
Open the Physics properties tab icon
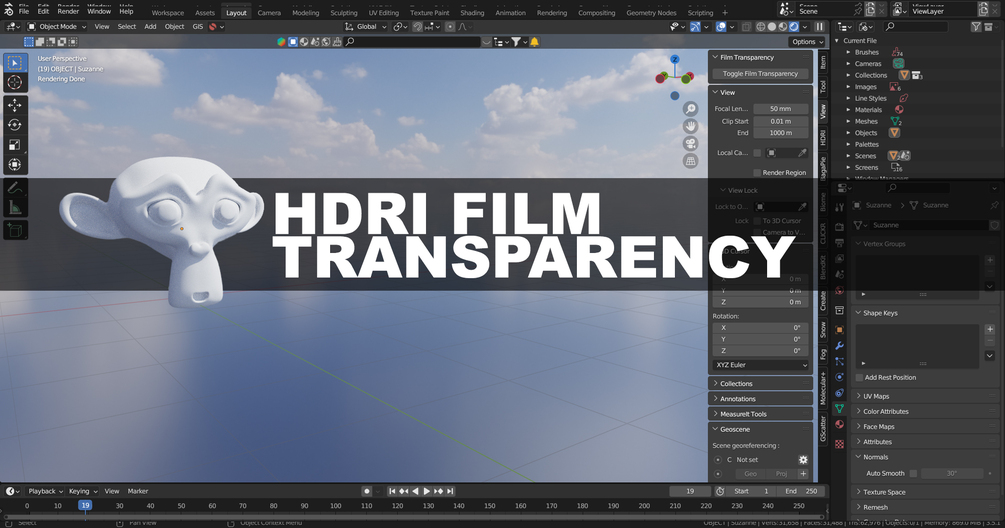840,377
